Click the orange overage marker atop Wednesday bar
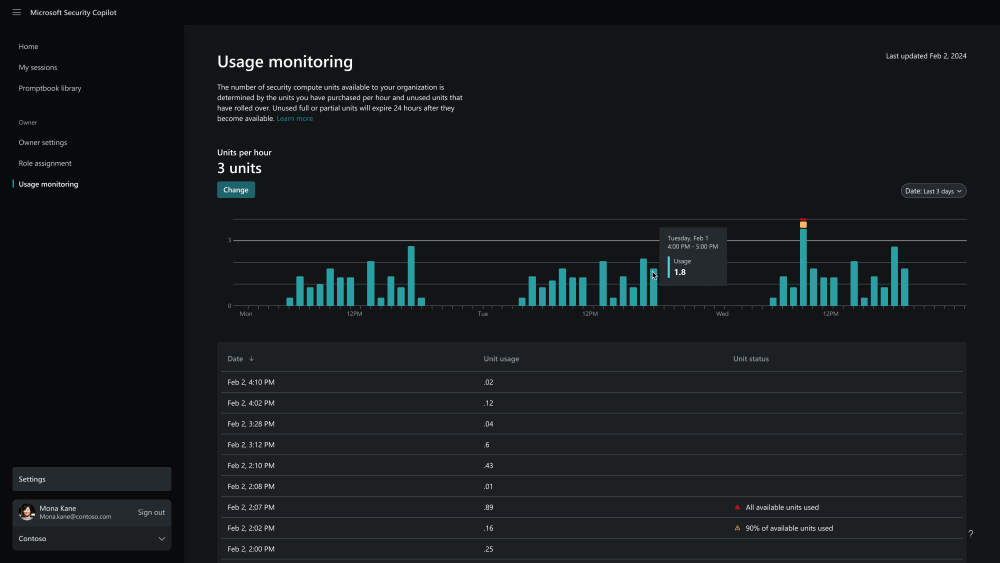The height and width of the screenshot is (563, 1000). (x=803, y=224)
